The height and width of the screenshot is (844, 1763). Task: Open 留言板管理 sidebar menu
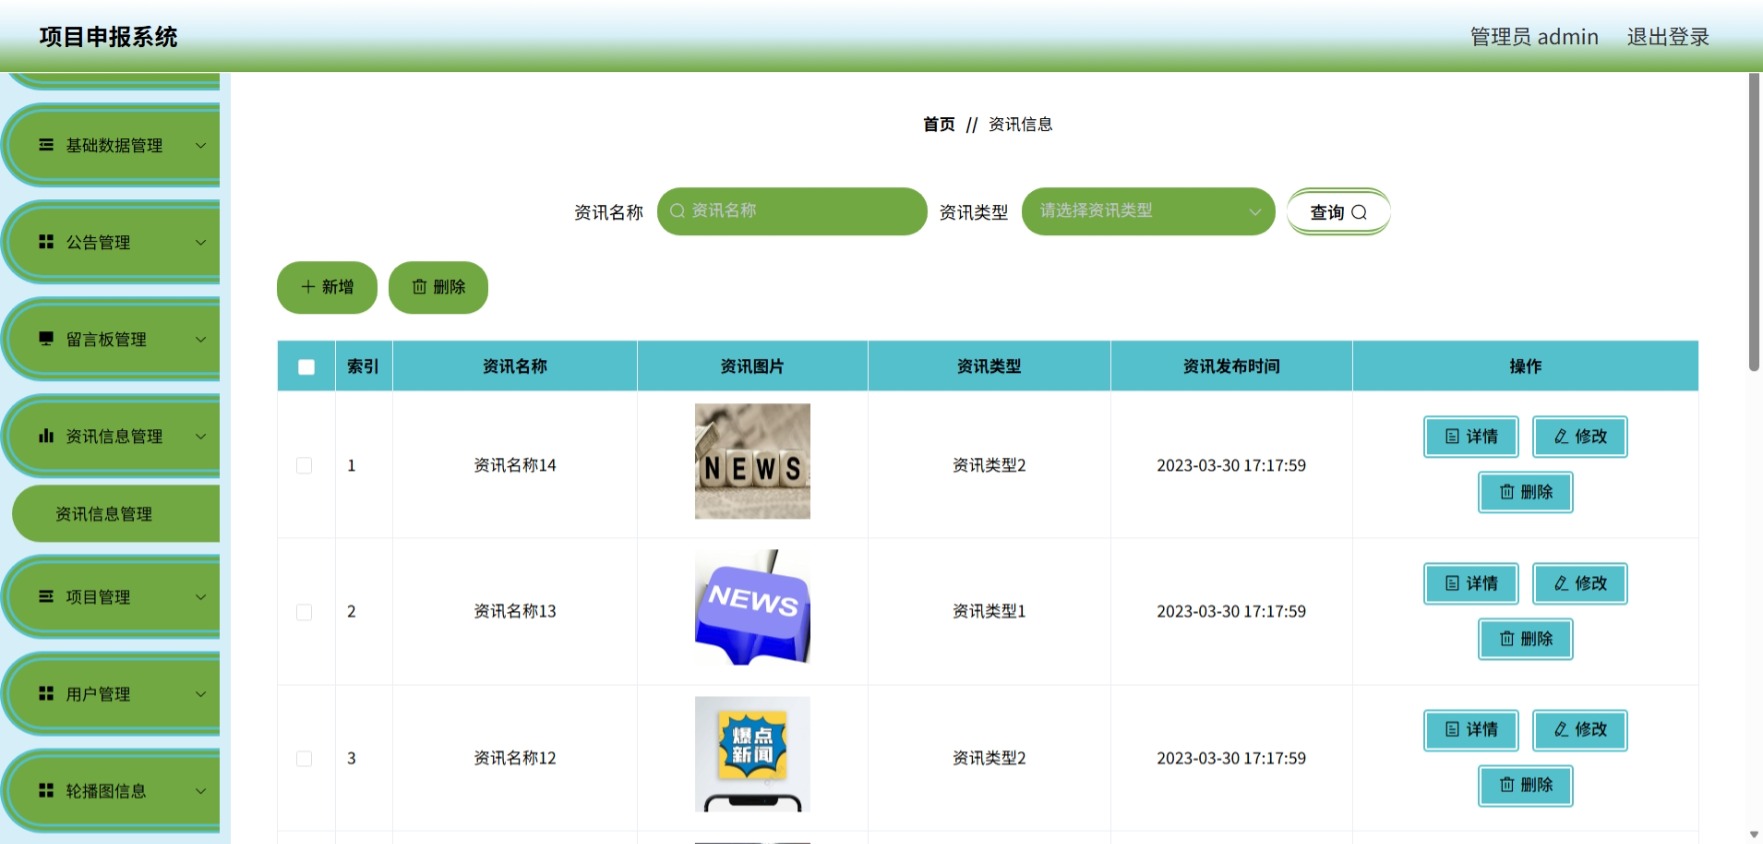pyautogui.click(x=112, y=339)
